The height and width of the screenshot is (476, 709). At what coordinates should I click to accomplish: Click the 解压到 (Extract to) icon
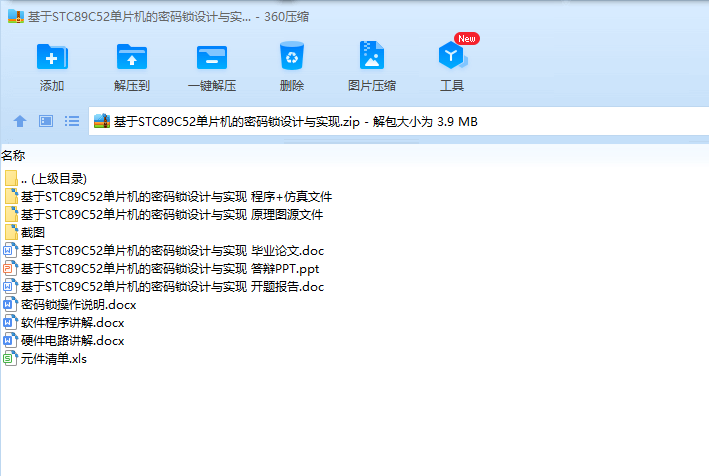point(132,57)
